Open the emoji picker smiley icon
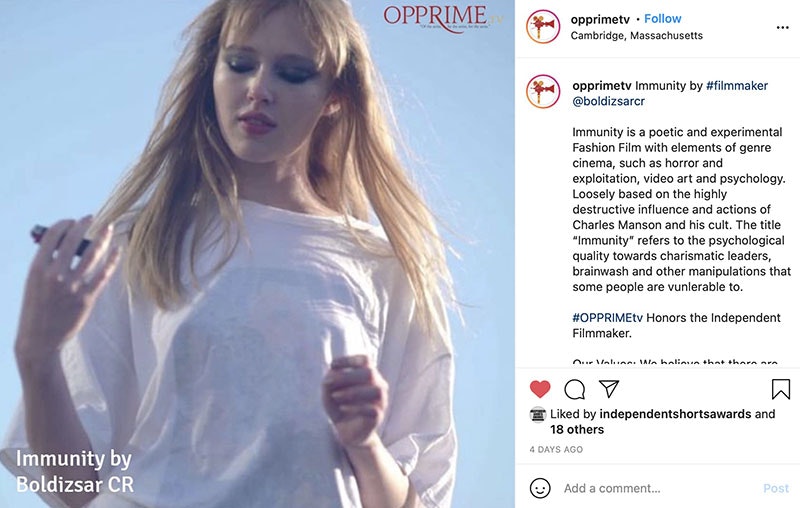Image resolution: width=800 pixels, height=508 pixels. click(x=540, y=488)
